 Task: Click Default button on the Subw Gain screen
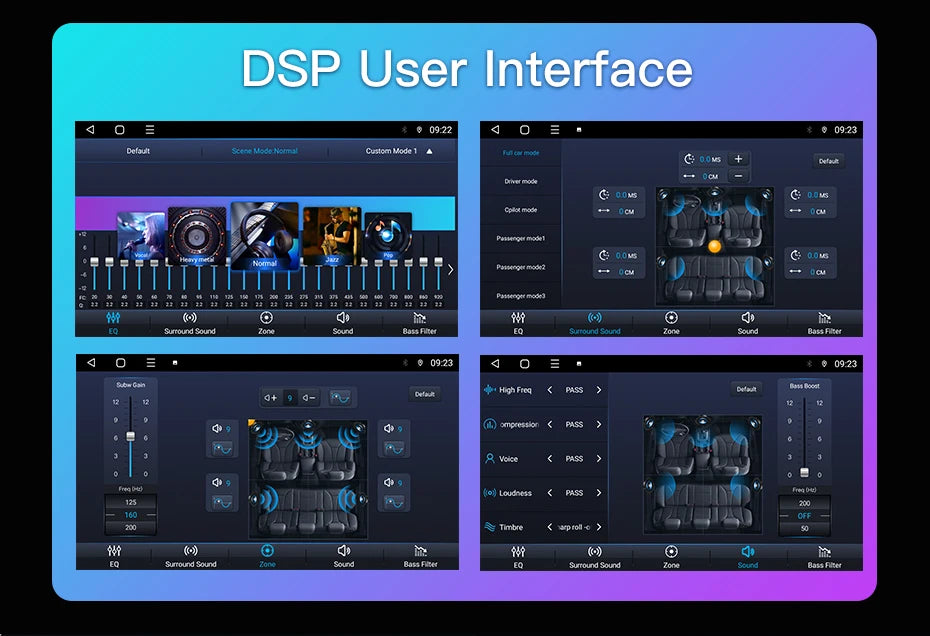[425, 394]
